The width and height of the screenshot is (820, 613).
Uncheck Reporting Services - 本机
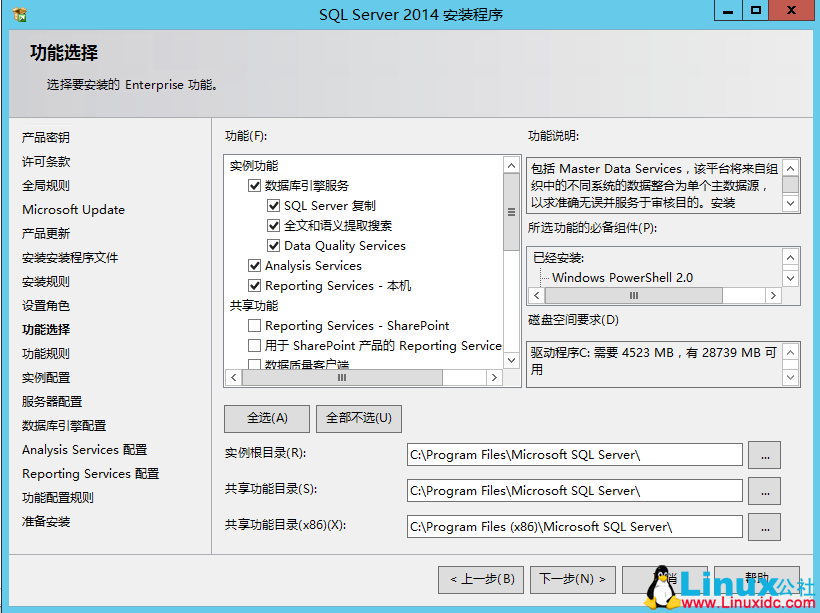256,286
